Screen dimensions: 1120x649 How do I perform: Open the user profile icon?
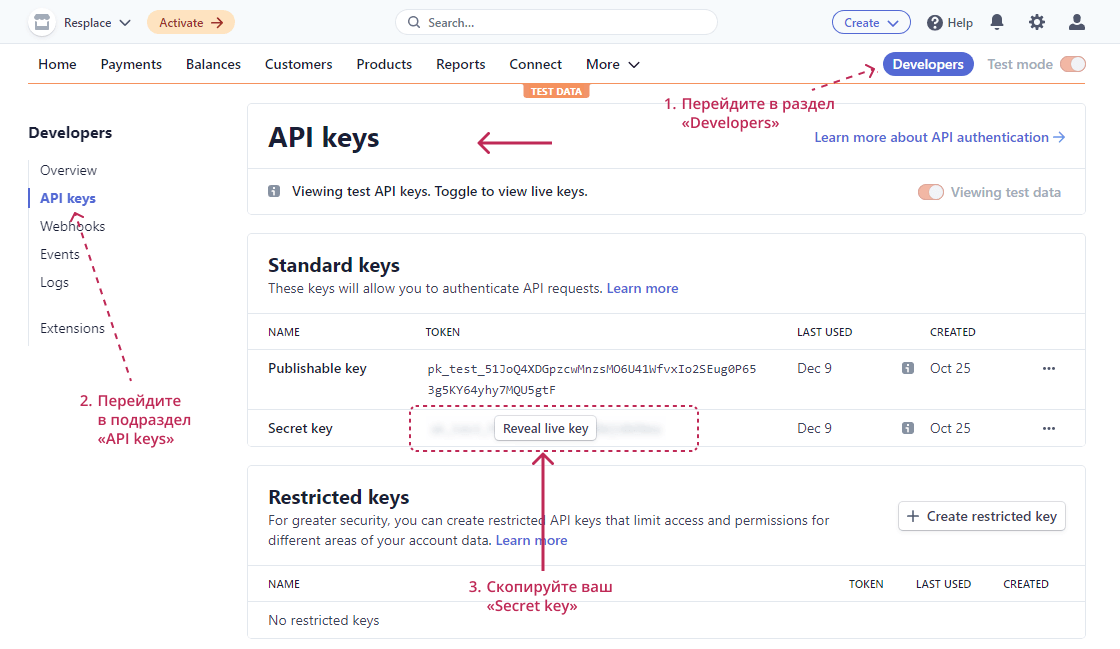(x=1077, y=22)
